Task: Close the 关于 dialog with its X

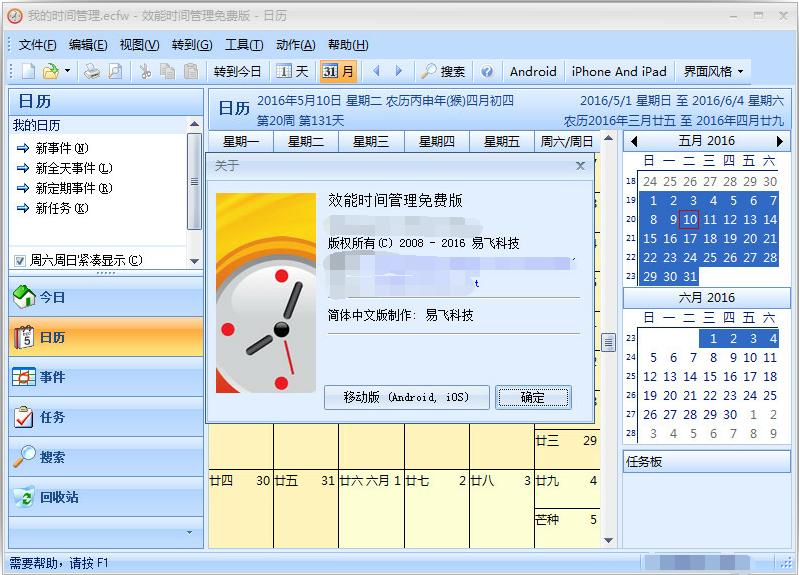Action: coord(580,166)
